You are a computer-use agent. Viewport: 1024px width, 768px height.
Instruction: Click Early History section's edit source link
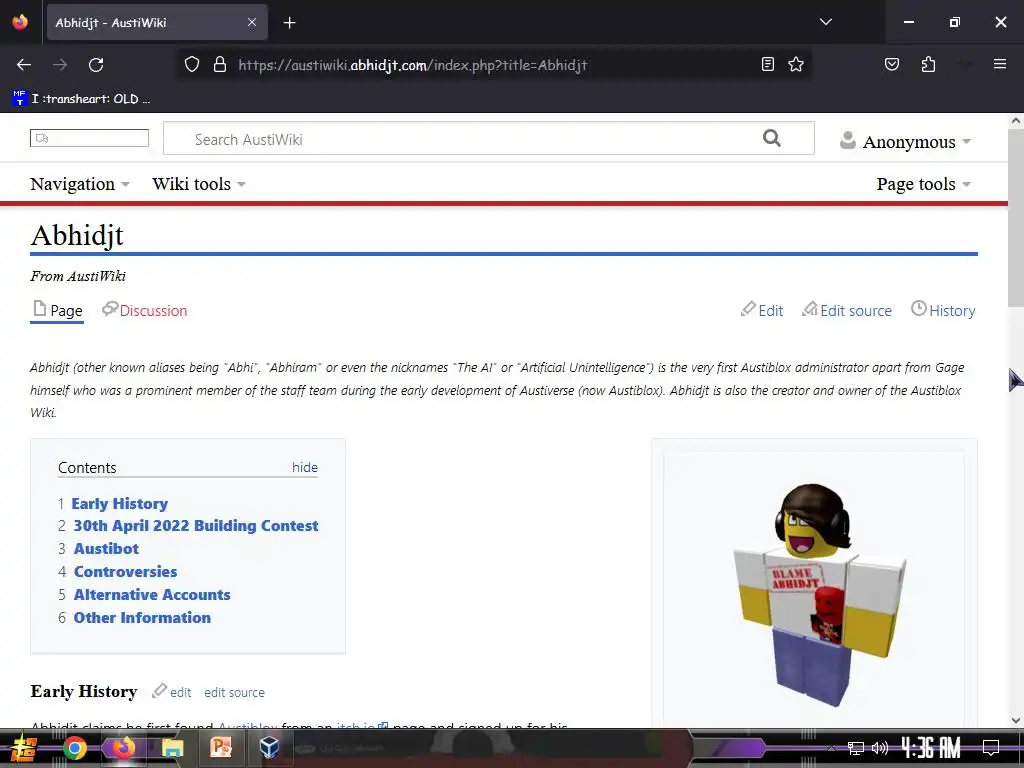(x=234, y=692)
